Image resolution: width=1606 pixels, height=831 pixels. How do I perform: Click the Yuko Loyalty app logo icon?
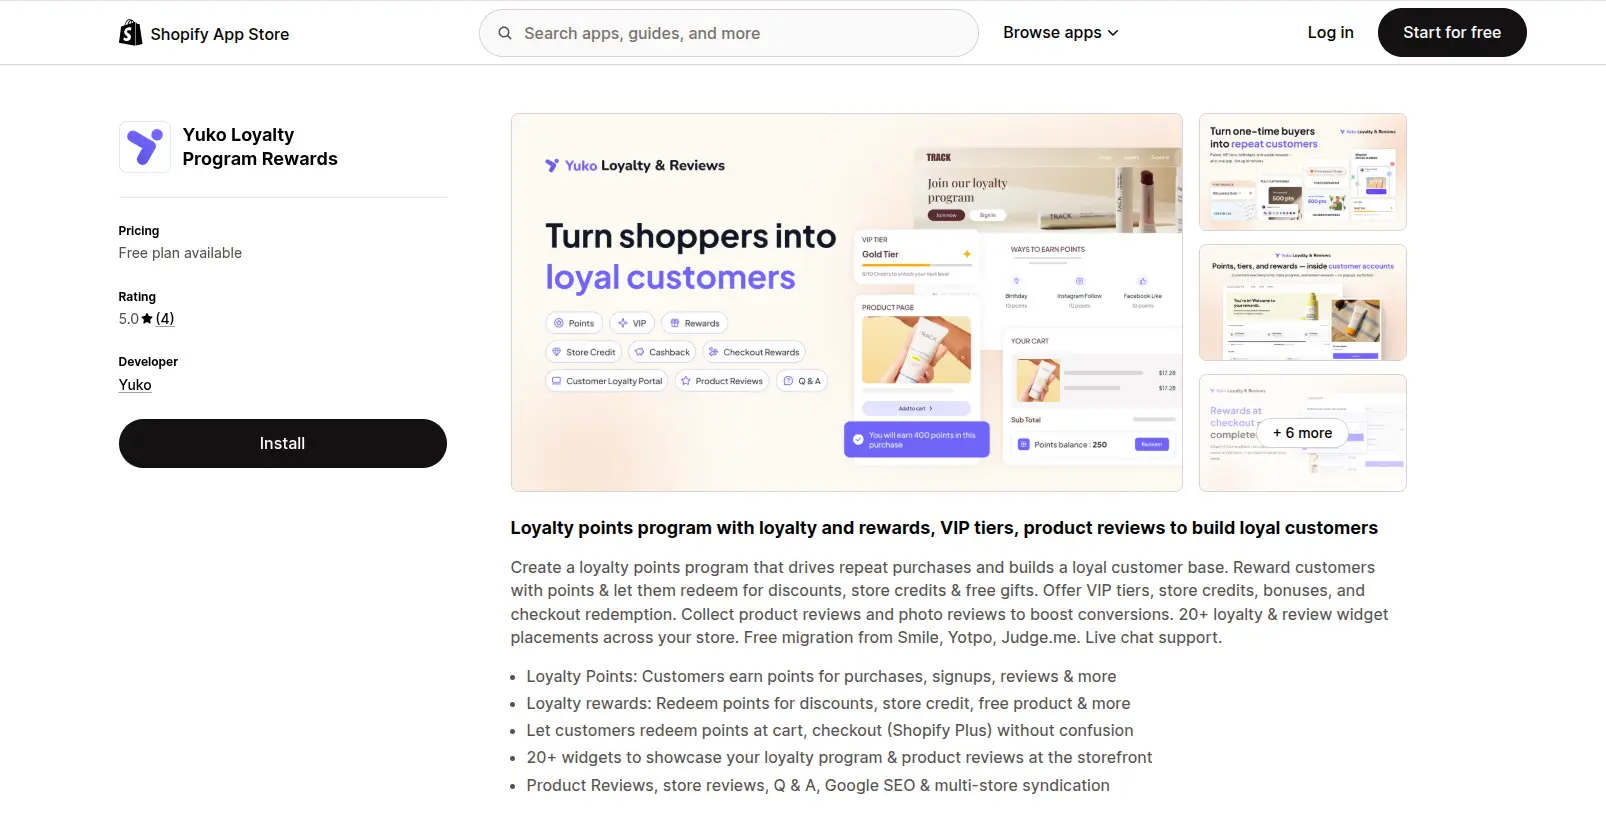[x=144, y=146]
